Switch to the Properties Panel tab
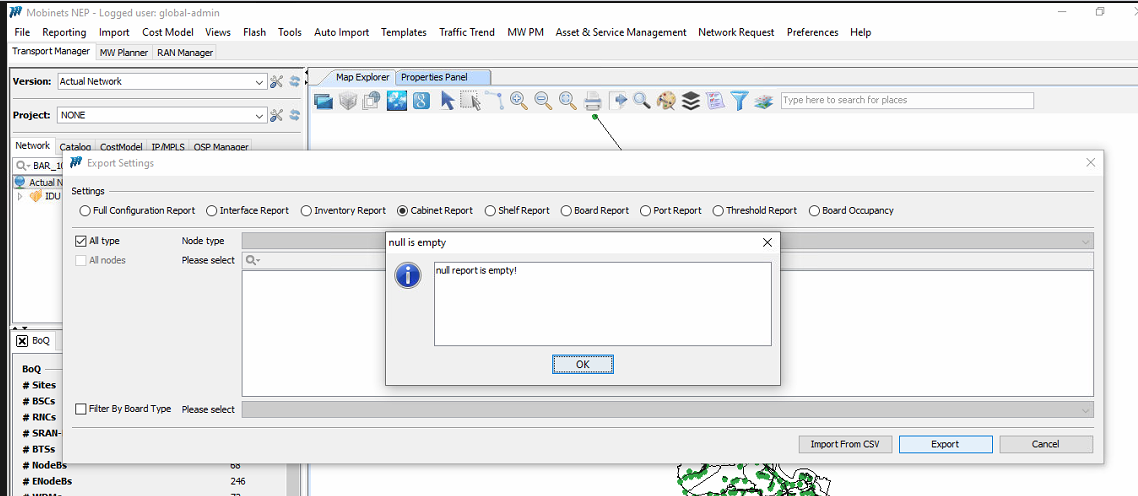 [434, 77]
